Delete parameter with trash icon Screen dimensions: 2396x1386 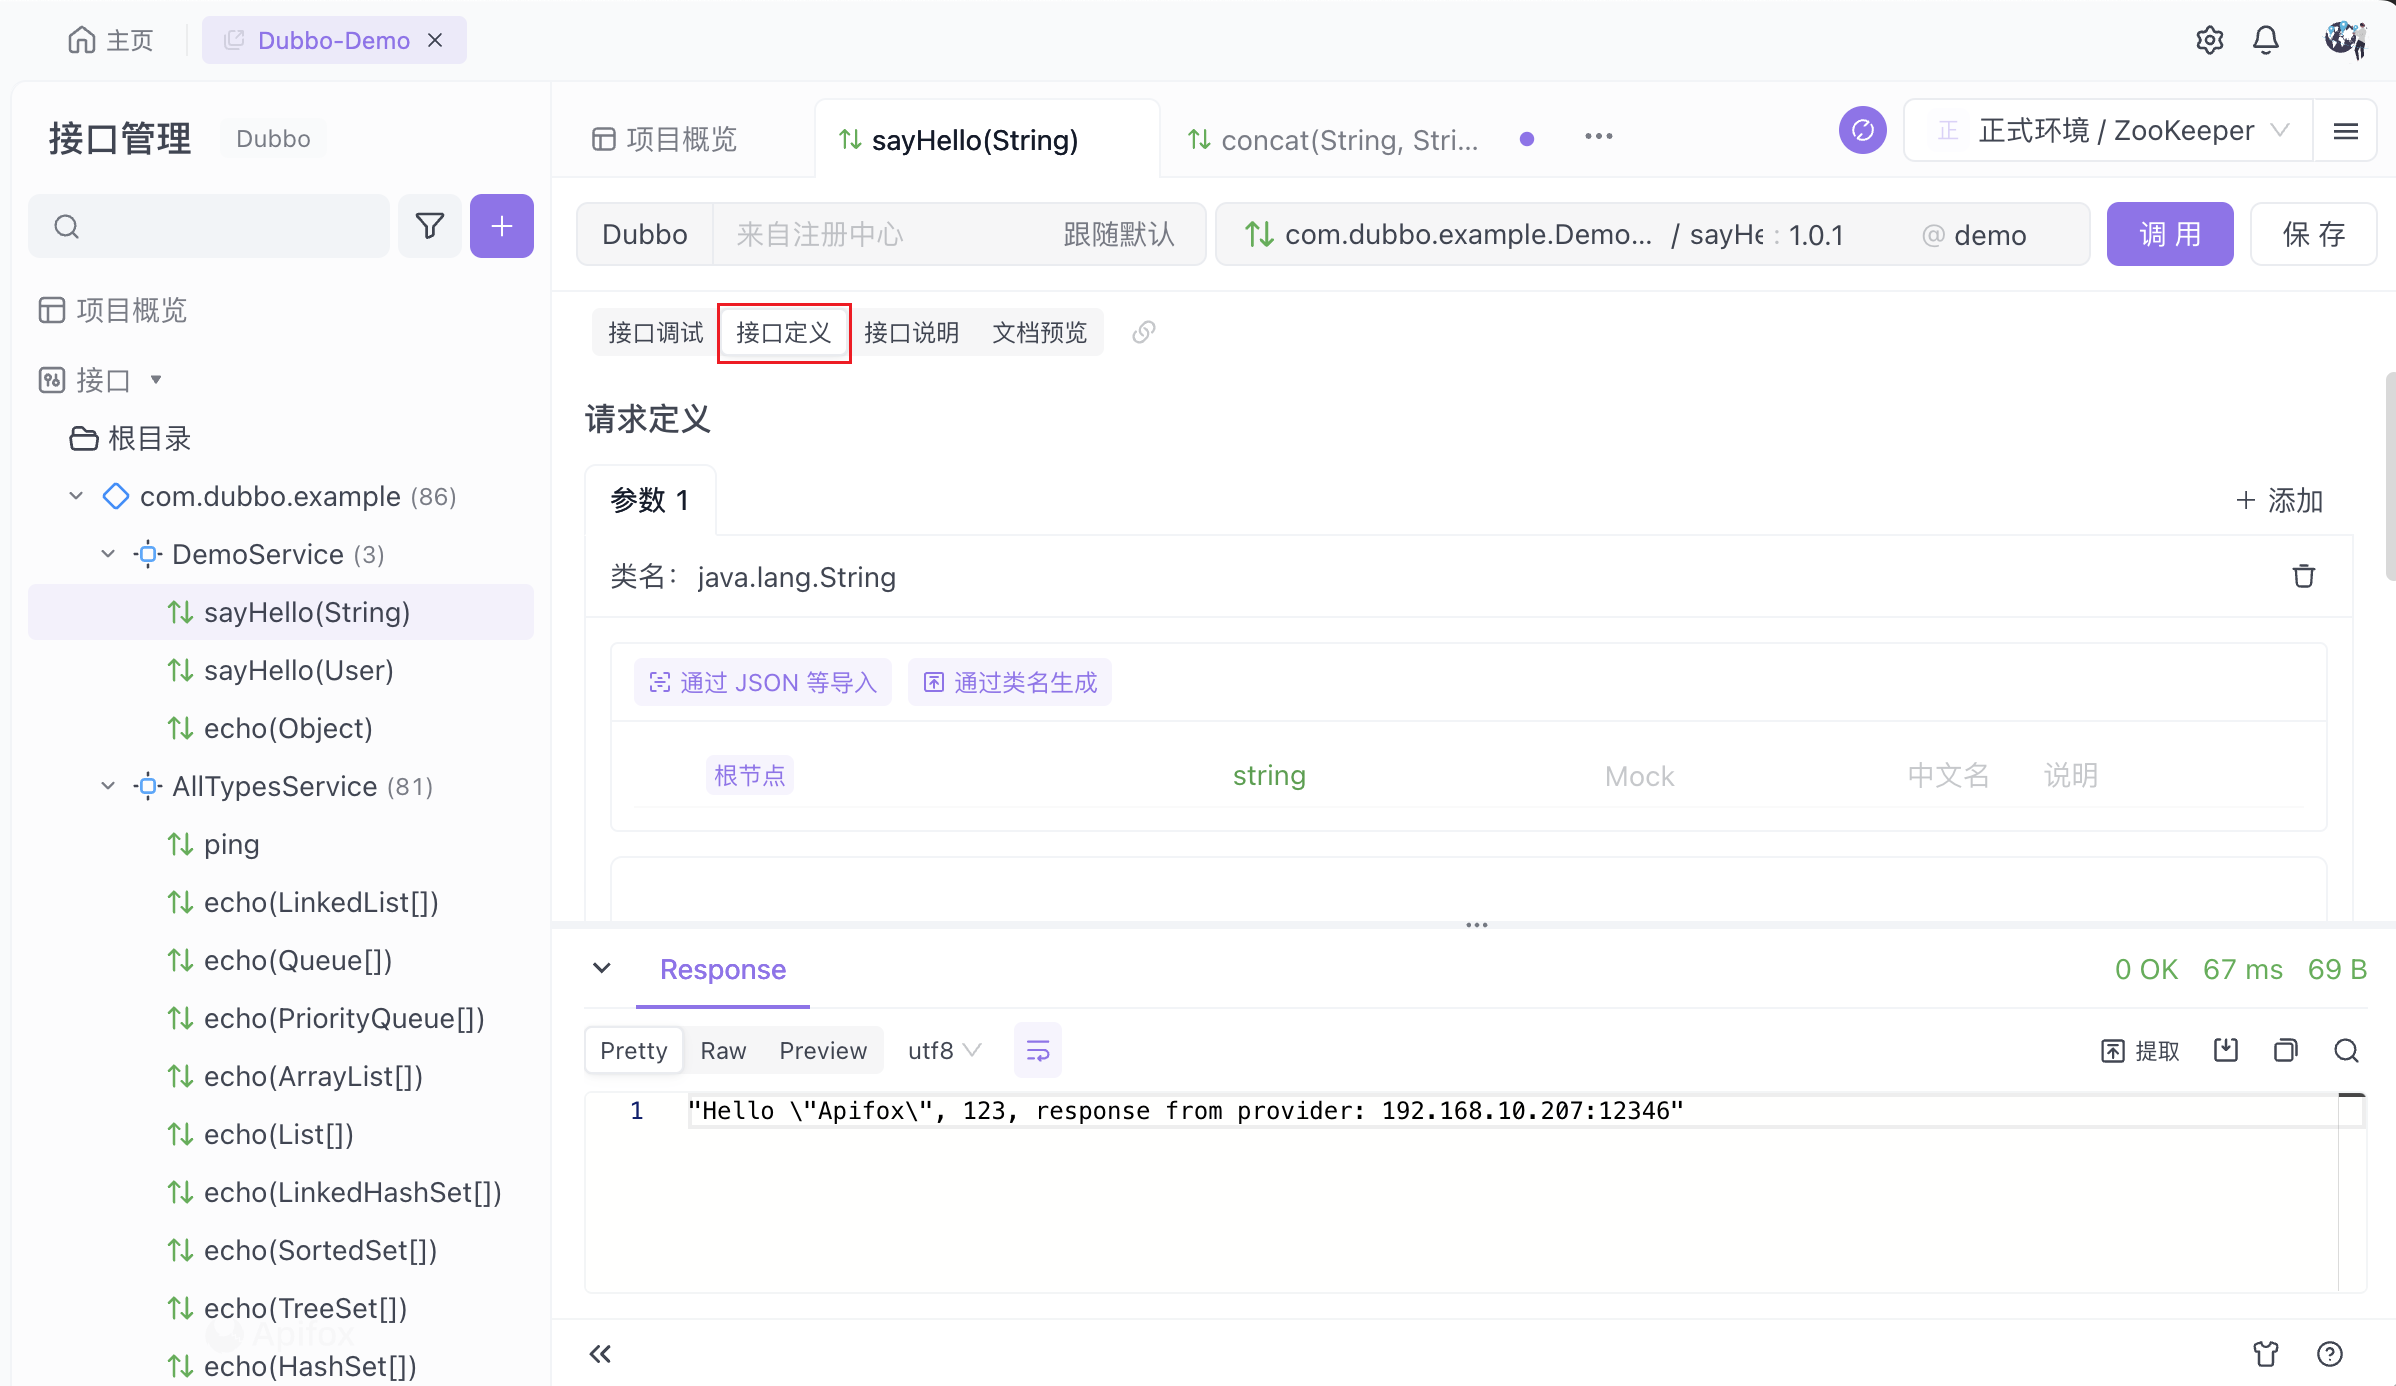coord(2303,576)
